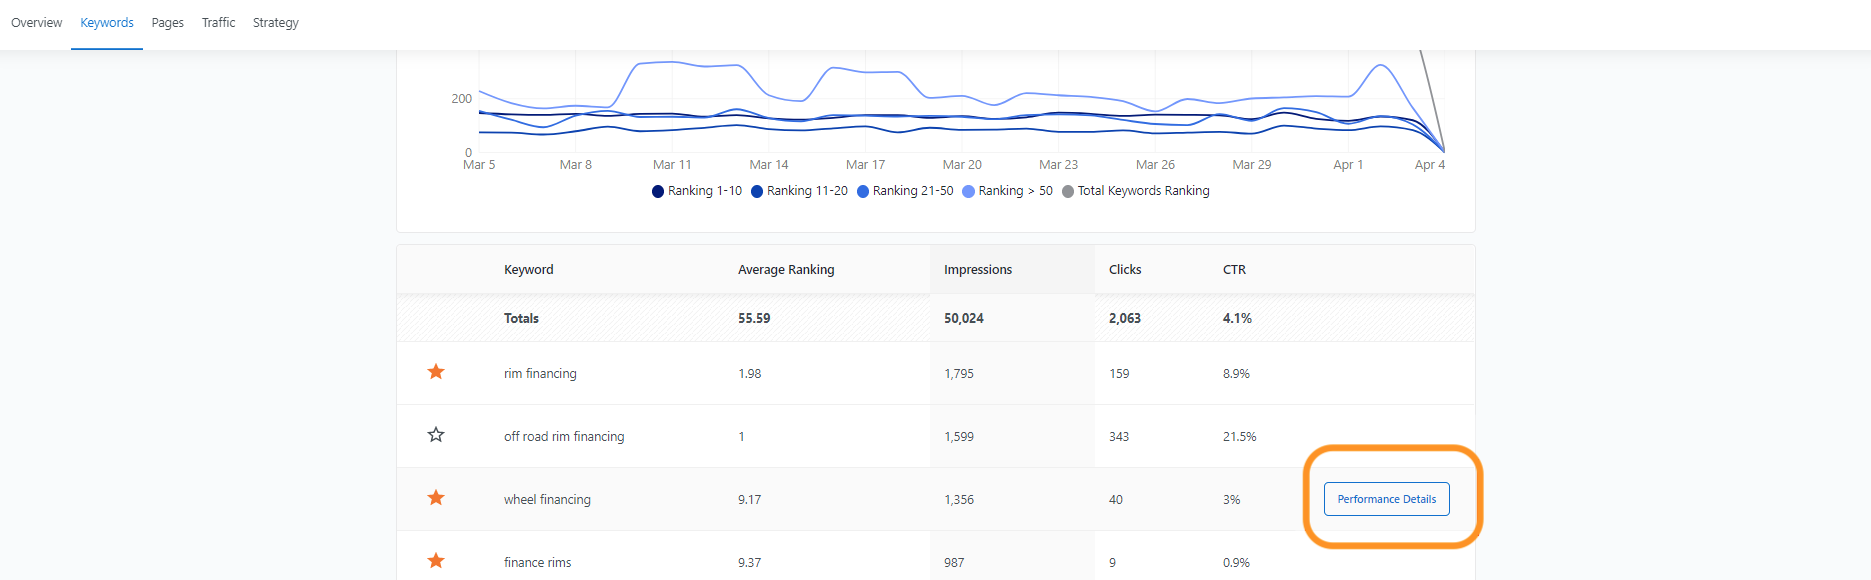The image size is (1871, 580).
Task: Click CTR value 21.5%
Action: (1240, 437)
